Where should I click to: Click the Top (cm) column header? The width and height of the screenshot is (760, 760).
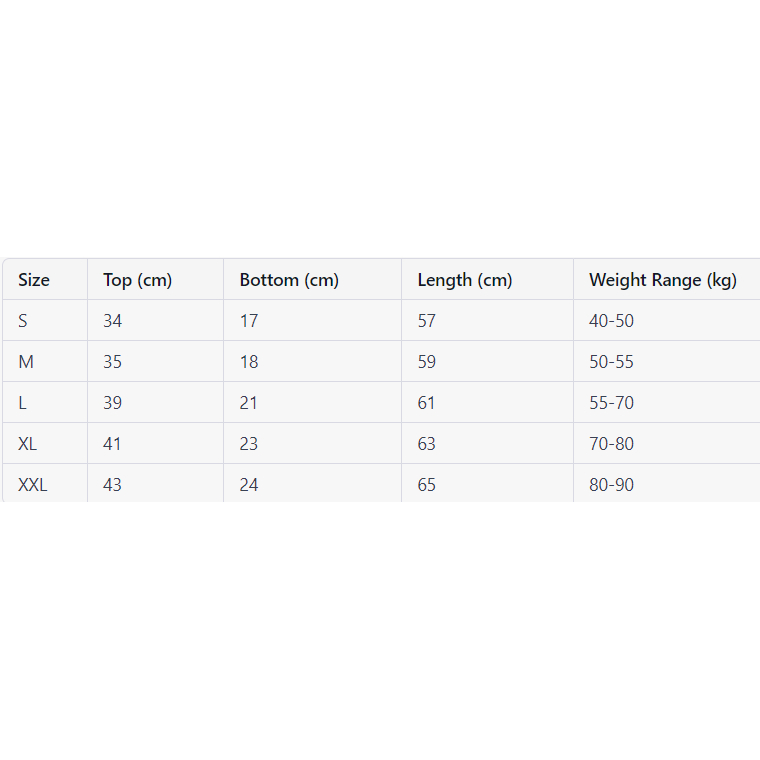pyautogui.click(x=138, y=280)
